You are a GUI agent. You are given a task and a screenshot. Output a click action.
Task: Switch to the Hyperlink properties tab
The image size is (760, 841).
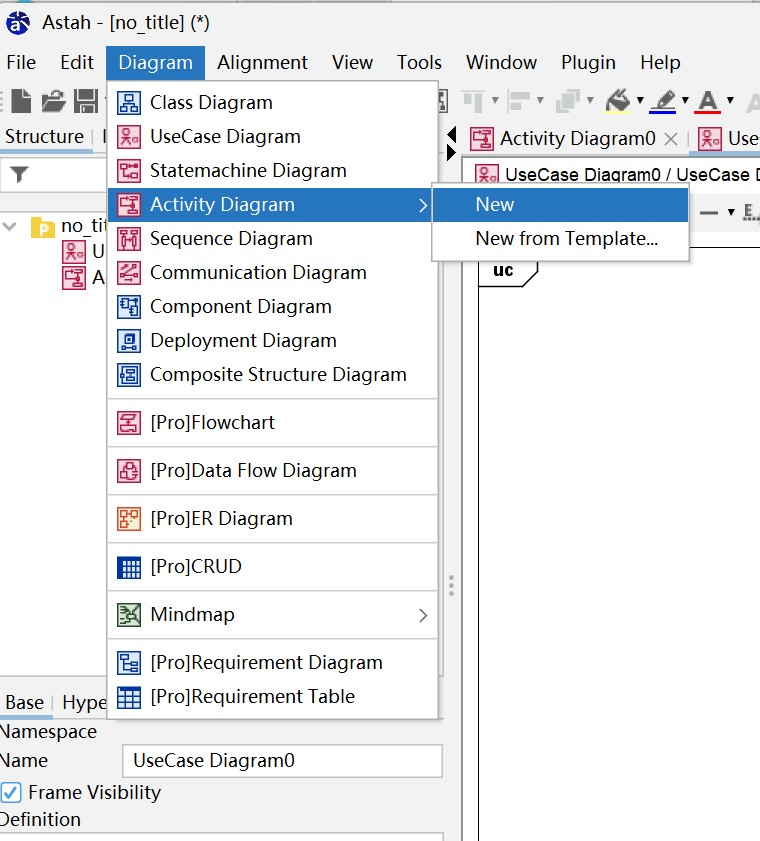click(x=84, y=702)
